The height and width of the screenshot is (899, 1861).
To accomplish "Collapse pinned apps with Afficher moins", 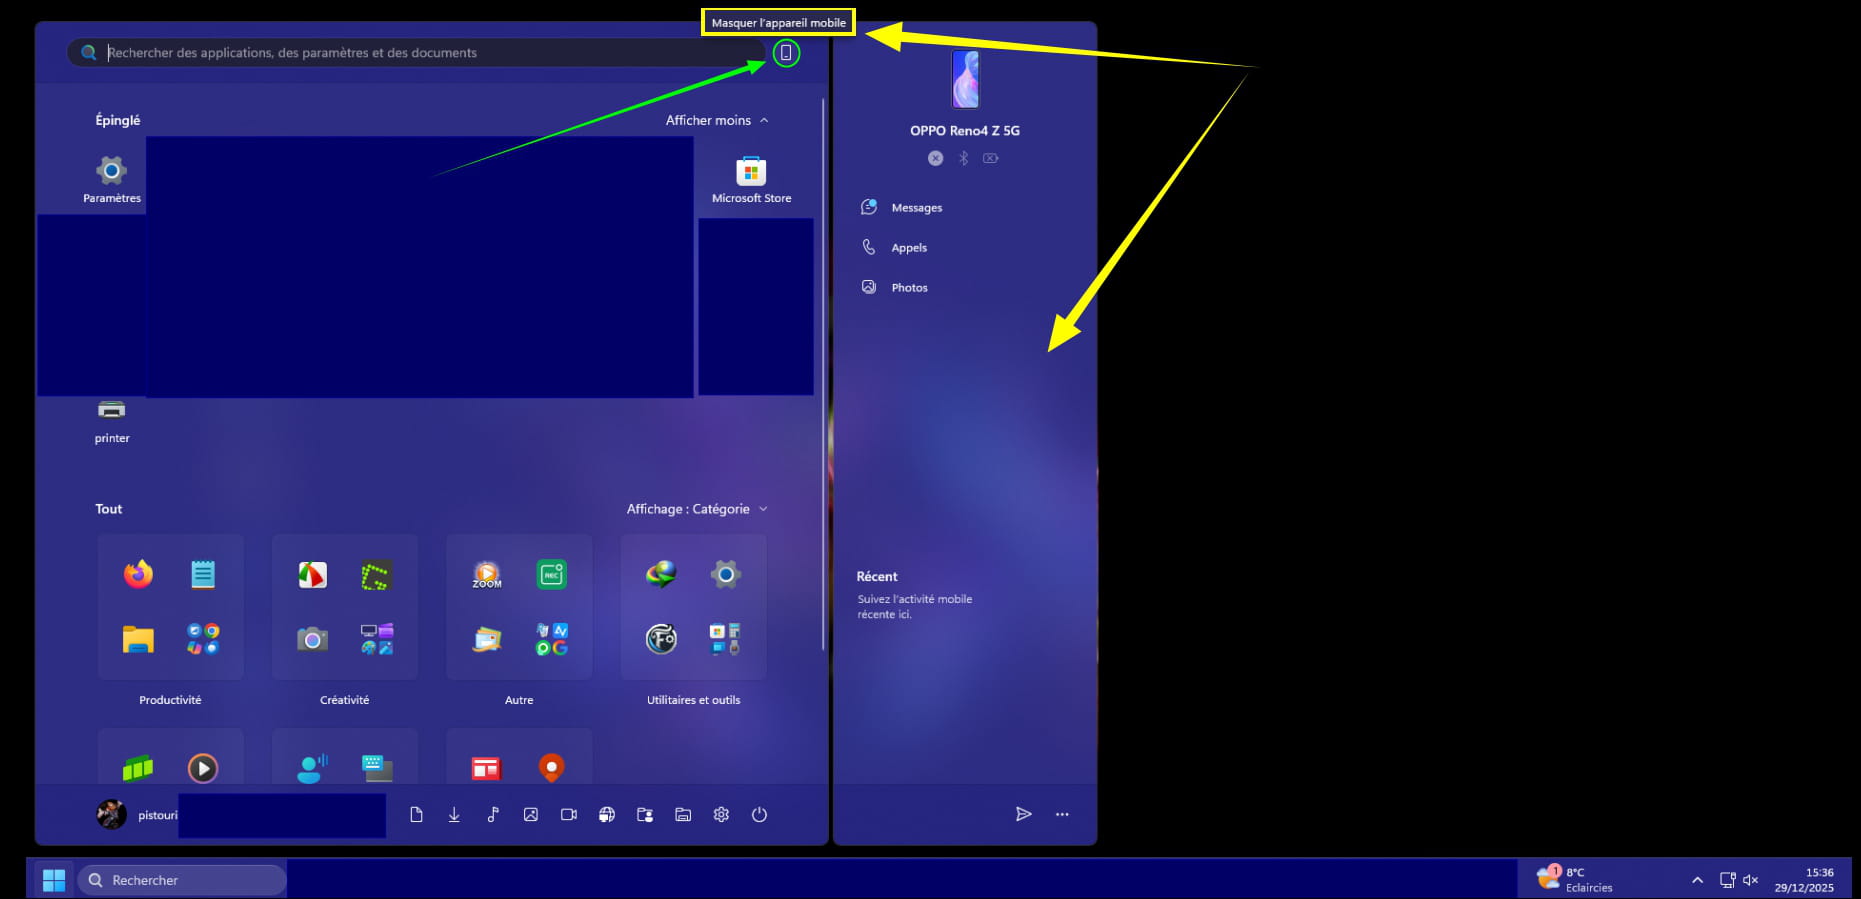I will (x=717, y=120).
